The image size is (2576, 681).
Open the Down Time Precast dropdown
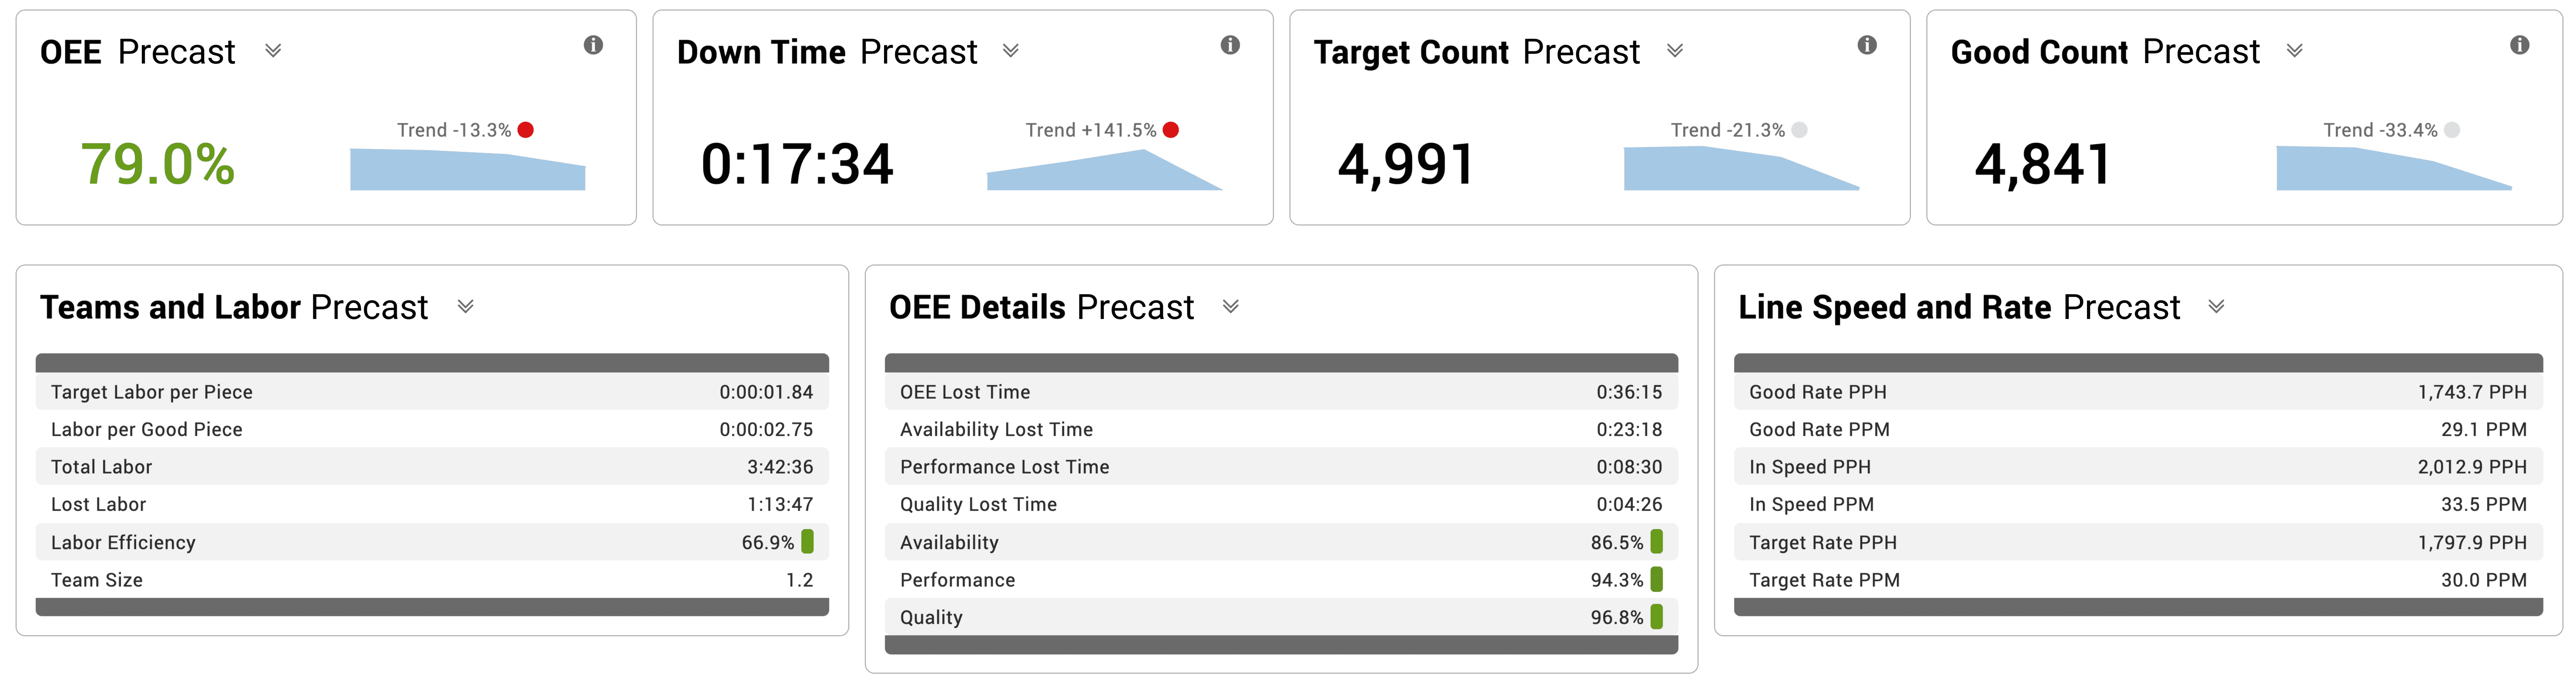point(1011,51)
